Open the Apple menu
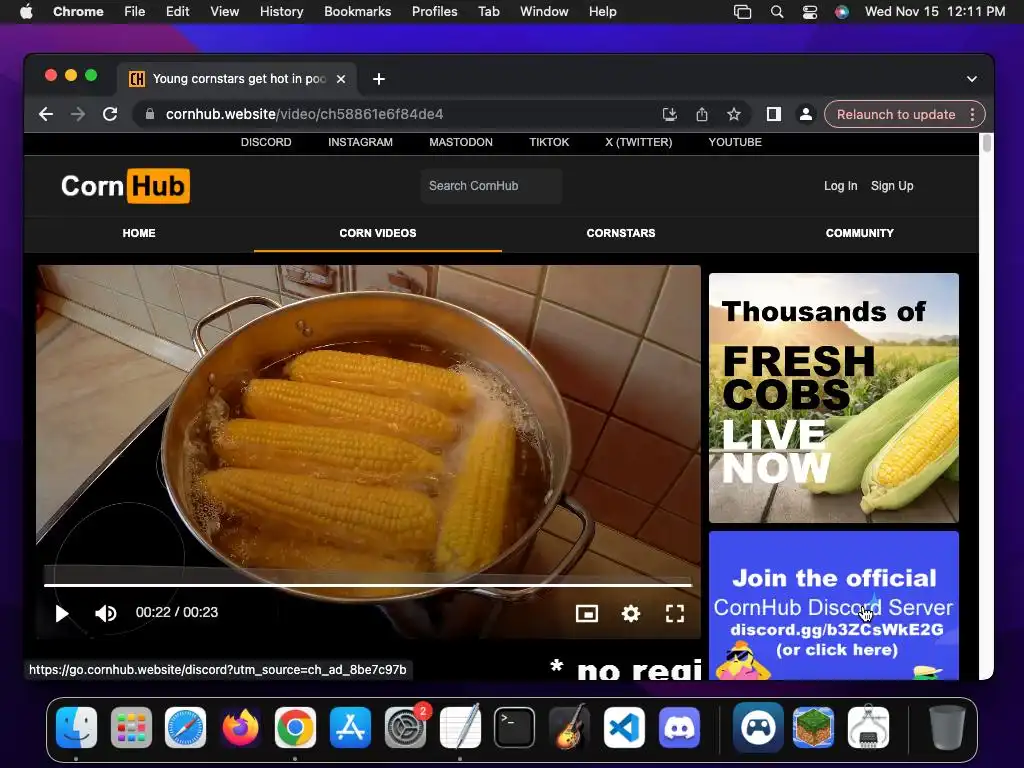Viewport: 1024px width, 768px height. 26,12
